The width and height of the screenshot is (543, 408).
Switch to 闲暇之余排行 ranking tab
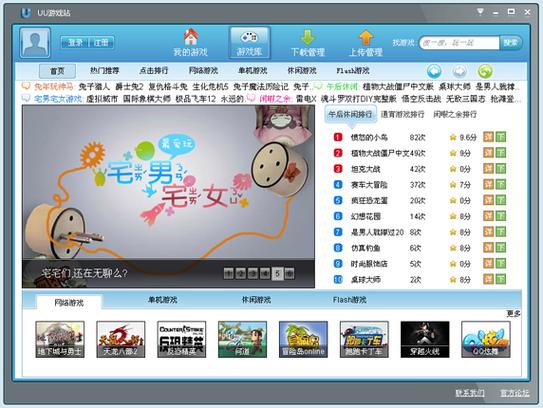(455, 114)
